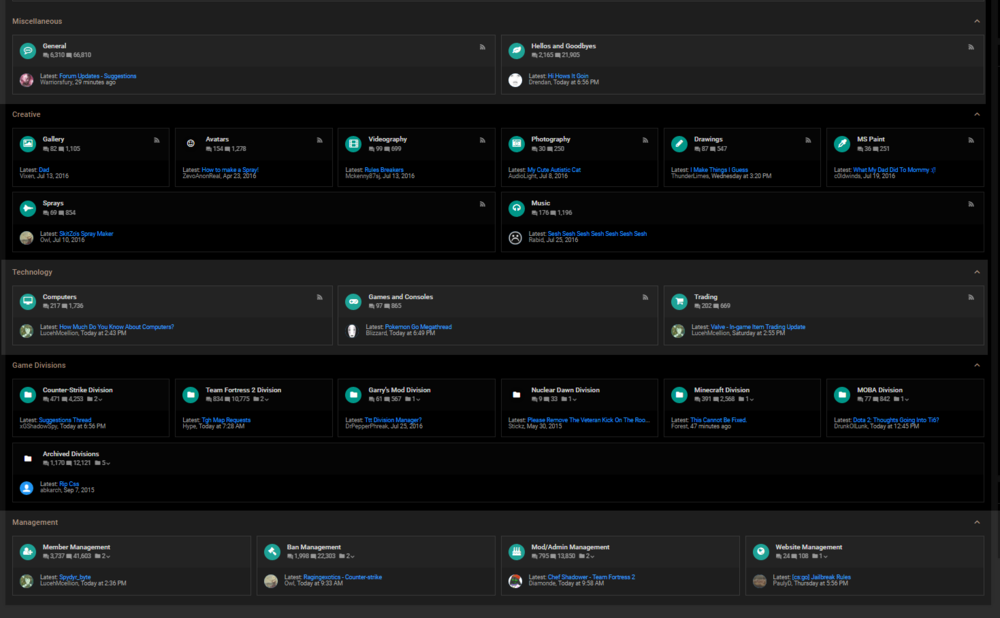Click the MS Paint brush icon

tap(842, 143)
